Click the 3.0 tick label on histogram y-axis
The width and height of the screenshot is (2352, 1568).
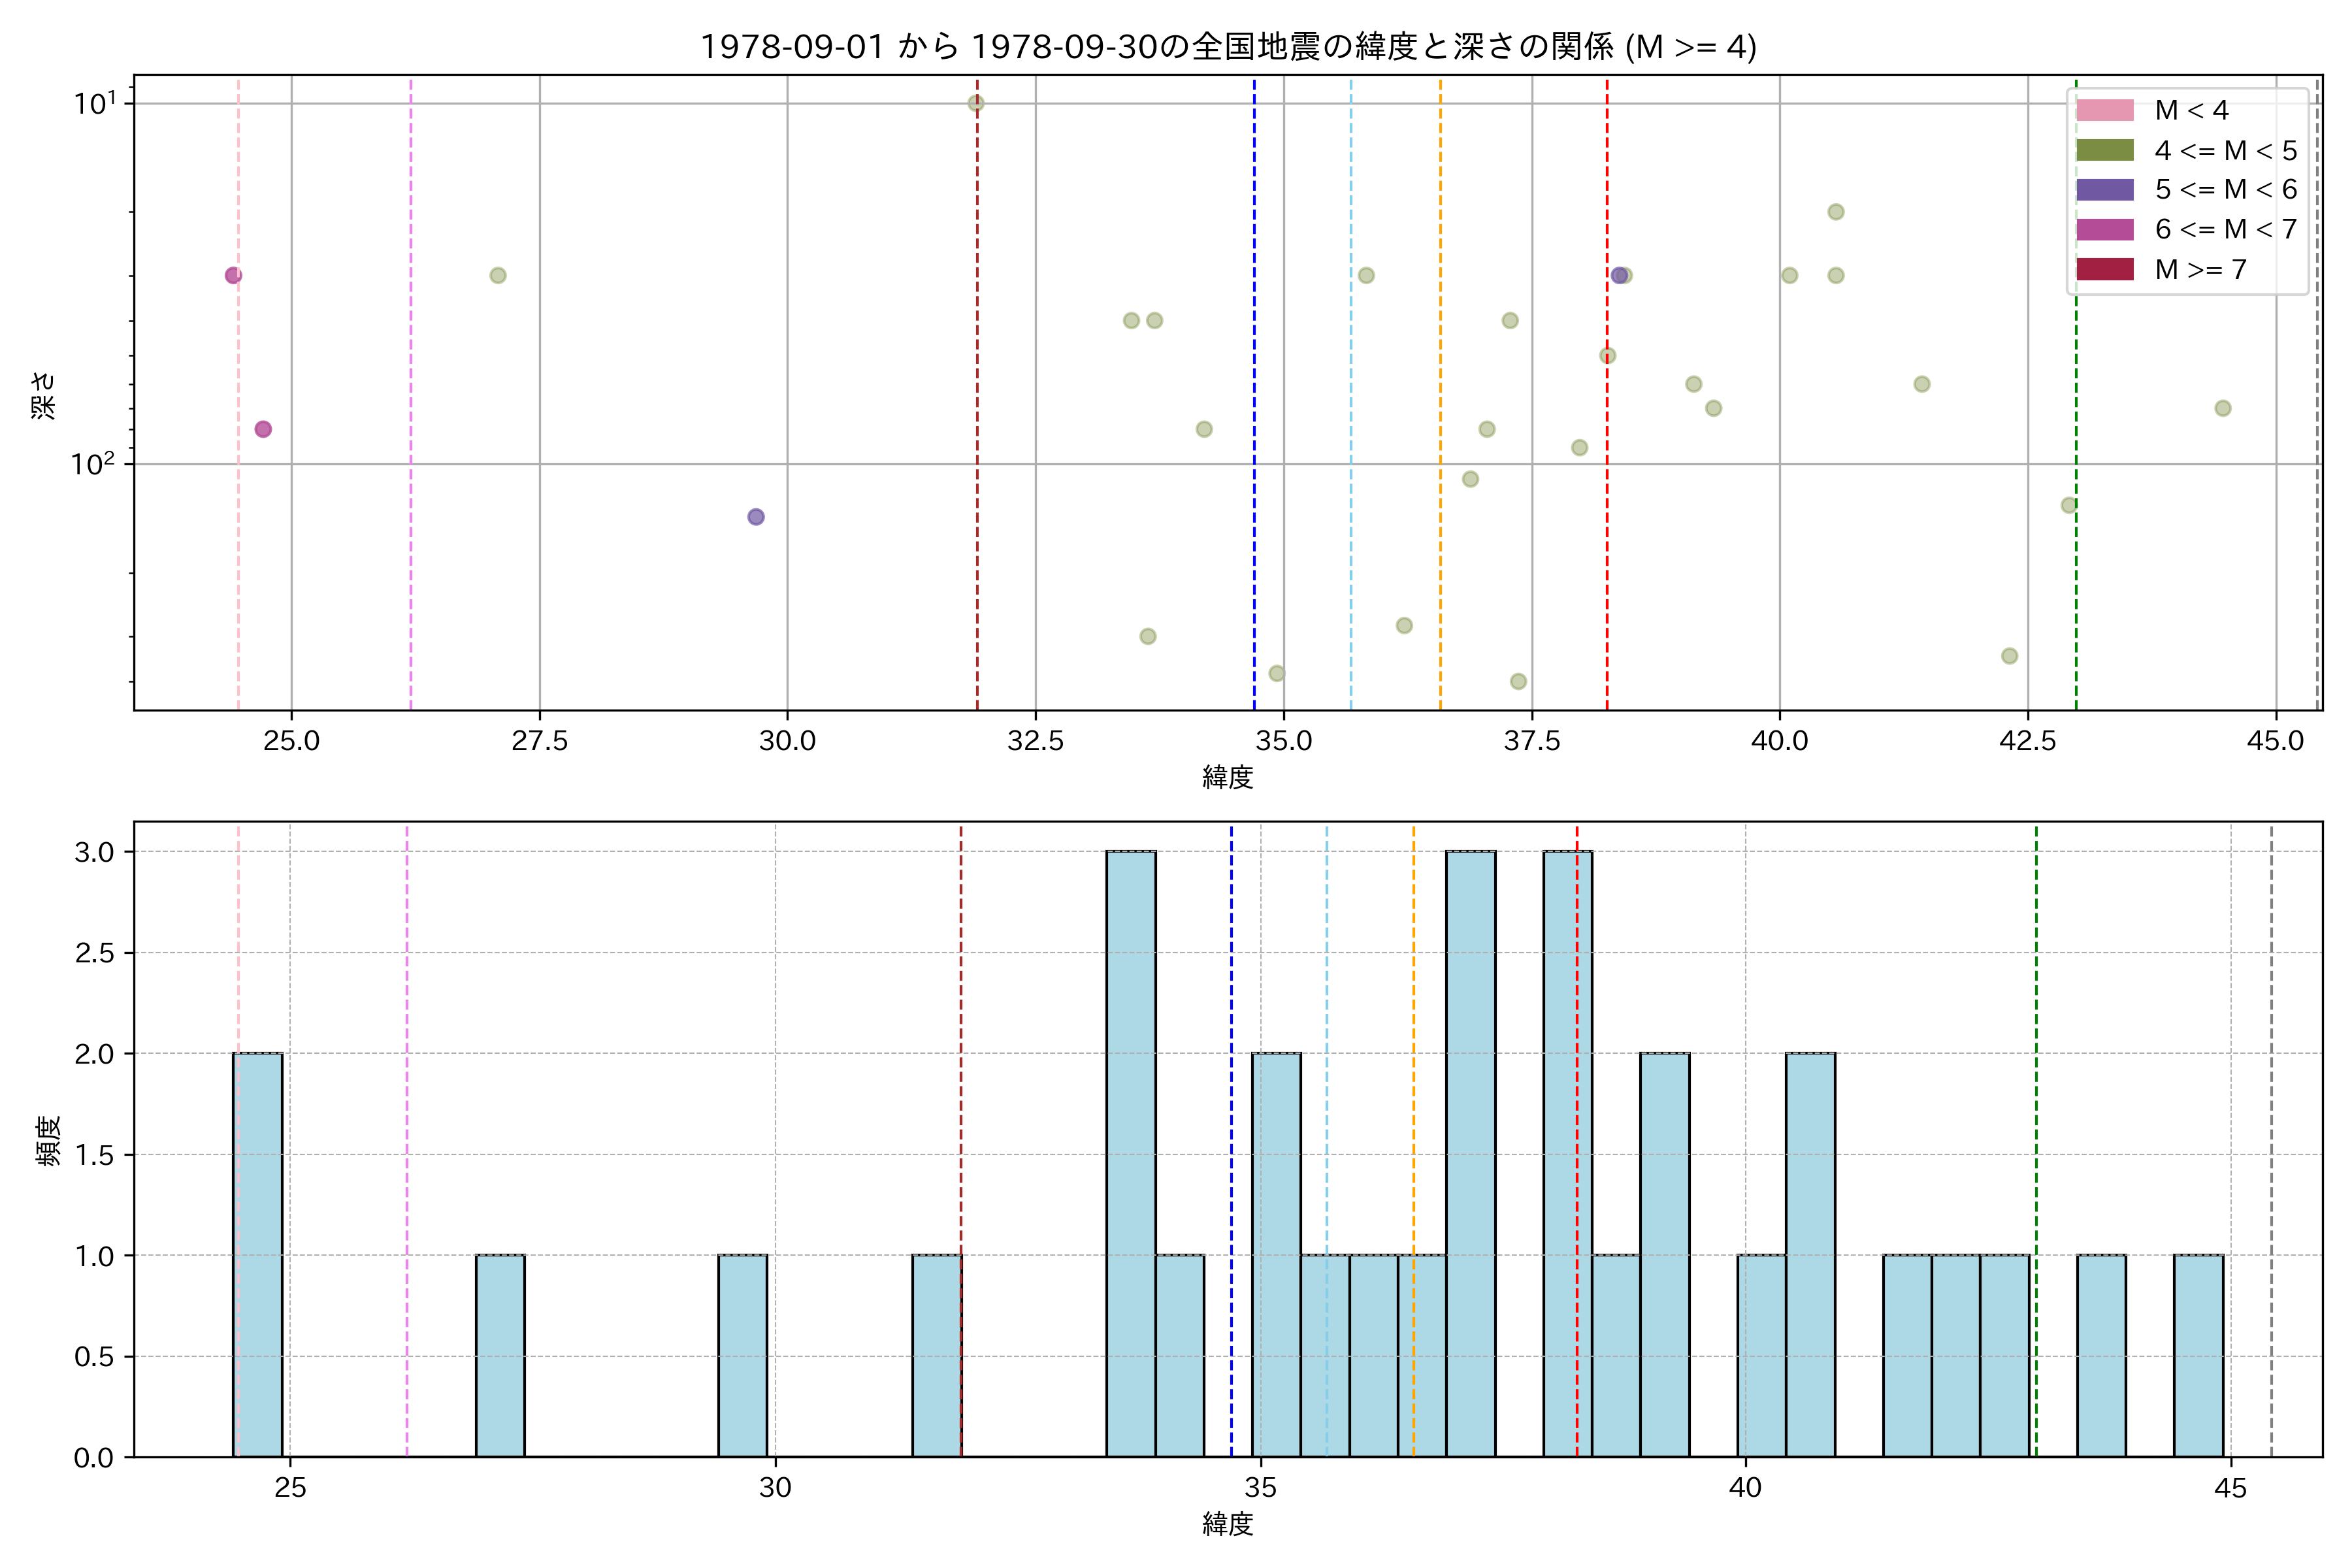coord(94,852)
